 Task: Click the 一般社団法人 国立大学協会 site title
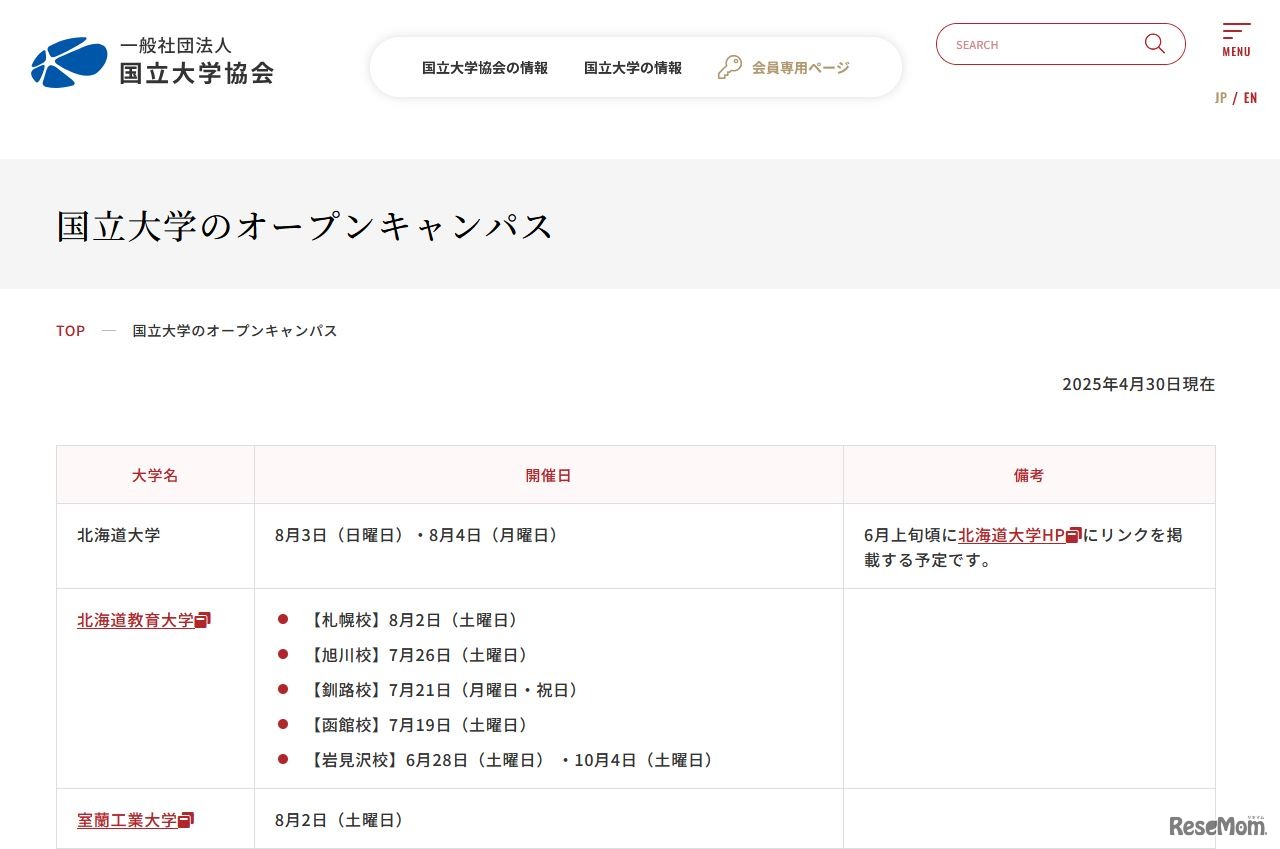click(196, 62)
